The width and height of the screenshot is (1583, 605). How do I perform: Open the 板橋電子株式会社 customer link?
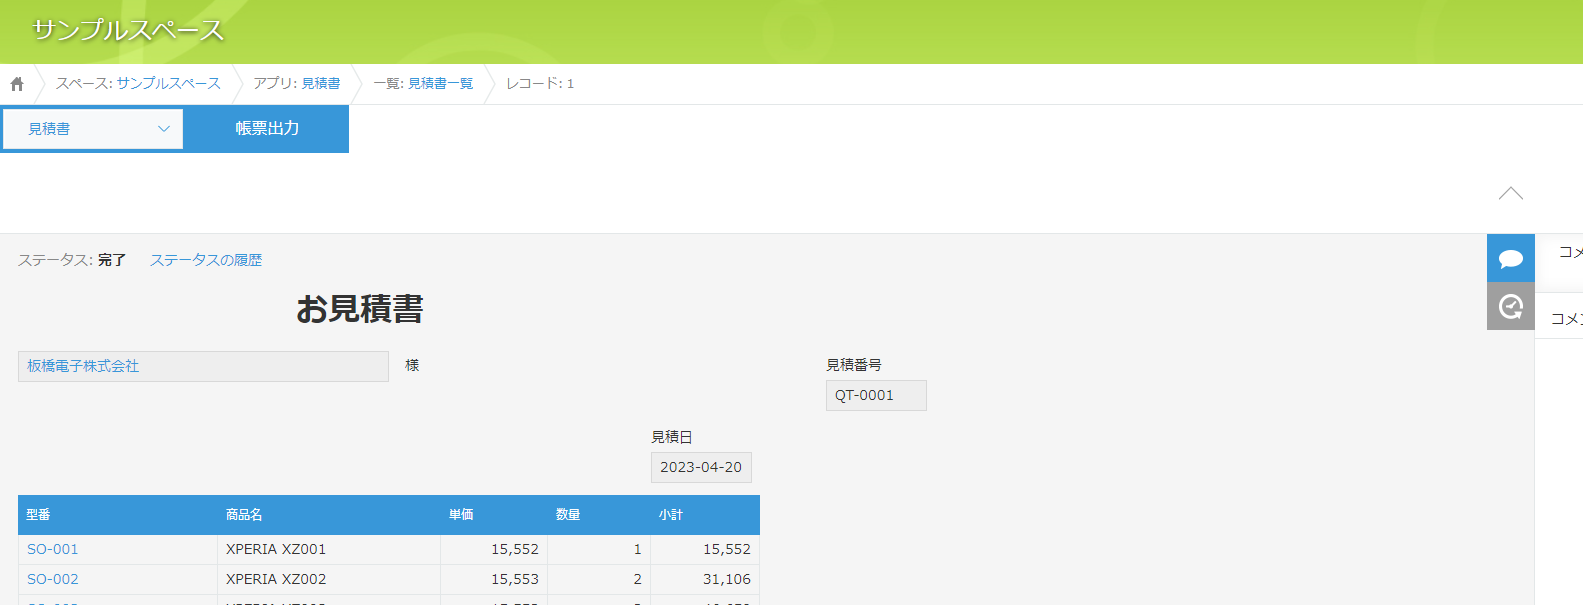[83, 366]
